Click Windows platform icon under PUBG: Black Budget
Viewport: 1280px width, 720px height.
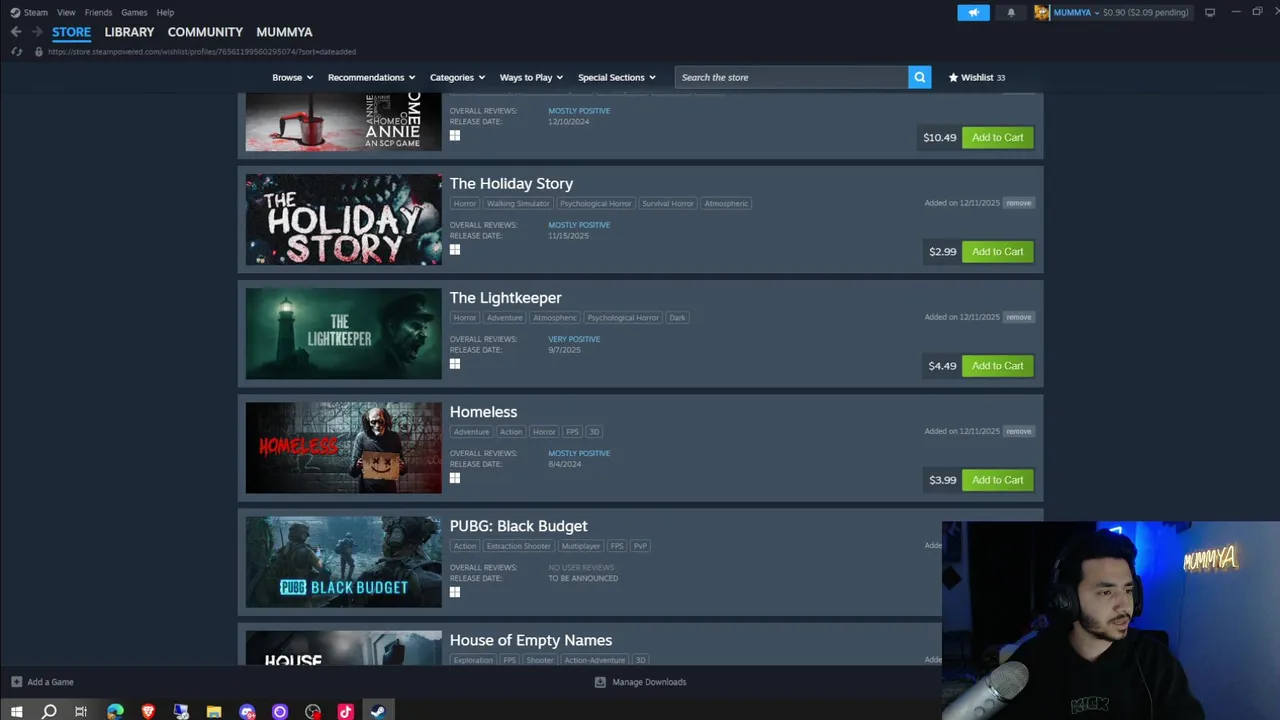(x=455, y=592)
